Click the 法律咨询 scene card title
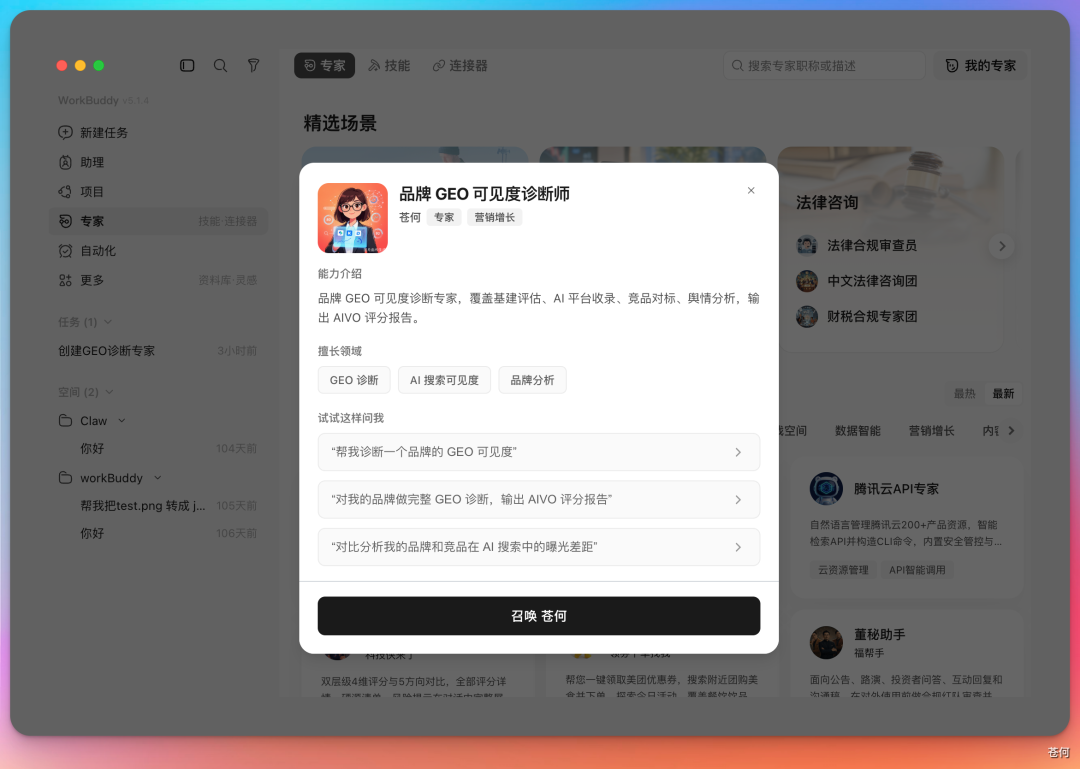Image resolution: width=1080 pixels, height=769 pixels. tap(827, 203)
